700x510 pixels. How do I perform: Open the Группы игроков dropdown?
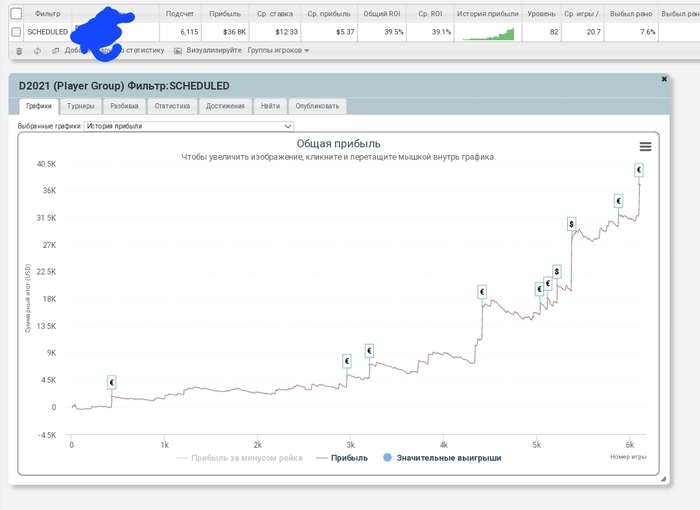point(278,50)
